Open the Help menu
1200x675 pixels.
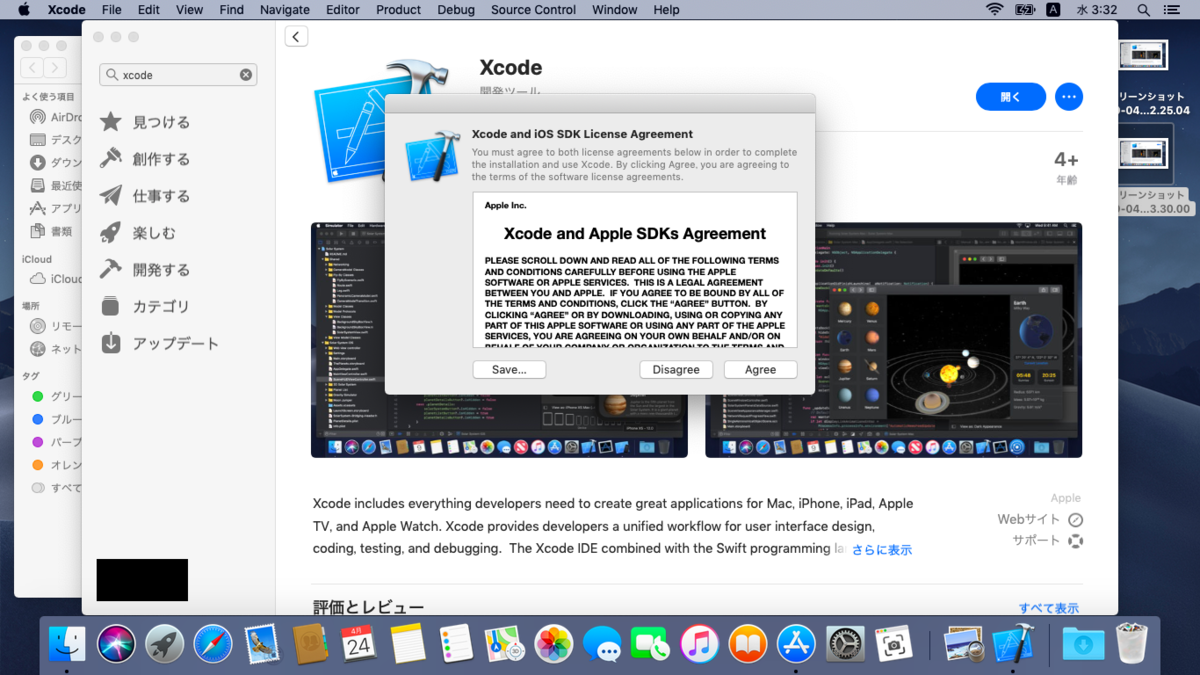666,10
